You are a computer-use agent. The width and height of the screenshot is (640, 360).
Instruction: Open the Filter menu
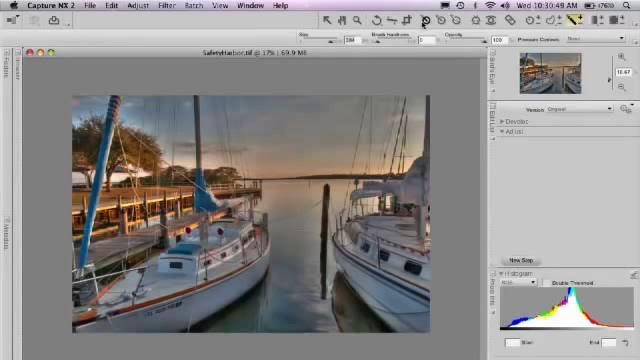[x=167, y=5]
